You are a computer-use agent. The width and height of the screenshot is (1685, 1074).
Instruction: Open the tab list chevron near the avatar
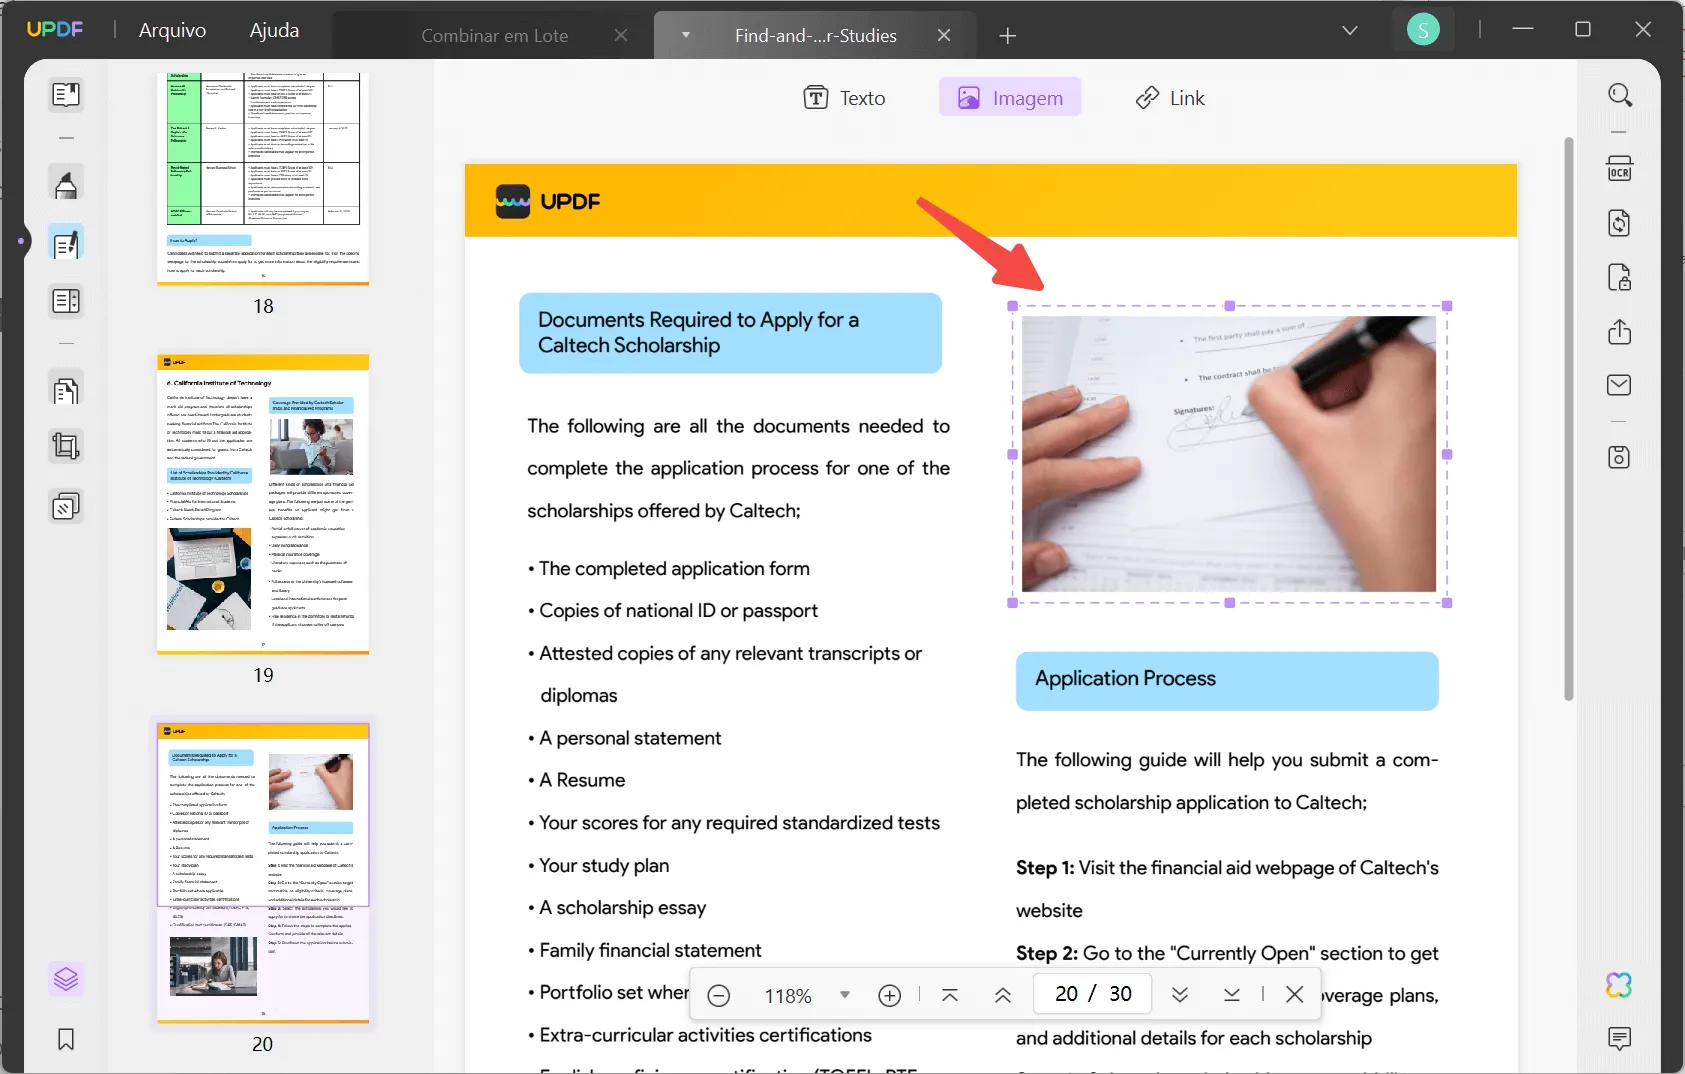click(1351, 30)
